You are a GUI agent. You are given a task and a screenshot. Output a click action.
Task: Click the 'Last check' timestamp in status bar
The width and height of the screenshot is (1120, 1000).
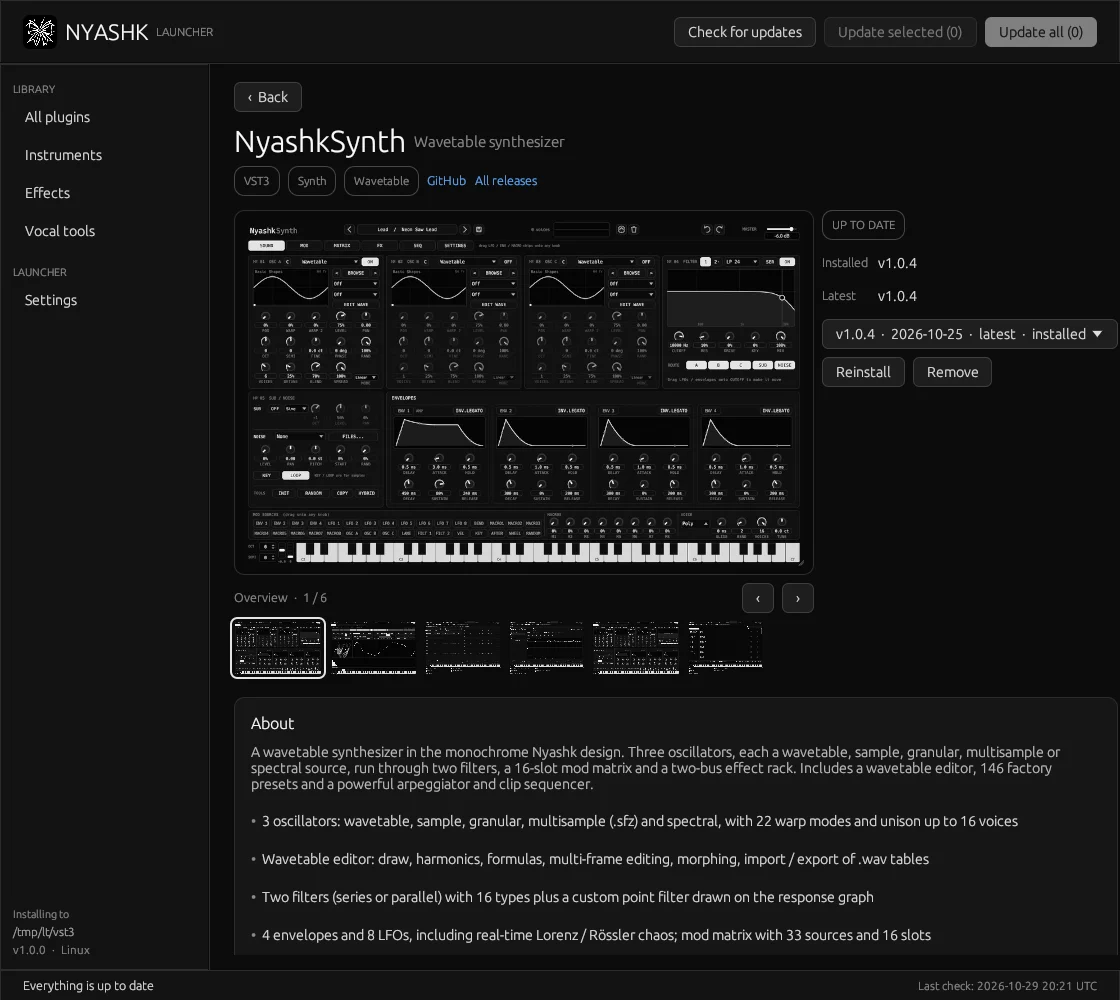pyautogui.click(x=1007, y=986)
